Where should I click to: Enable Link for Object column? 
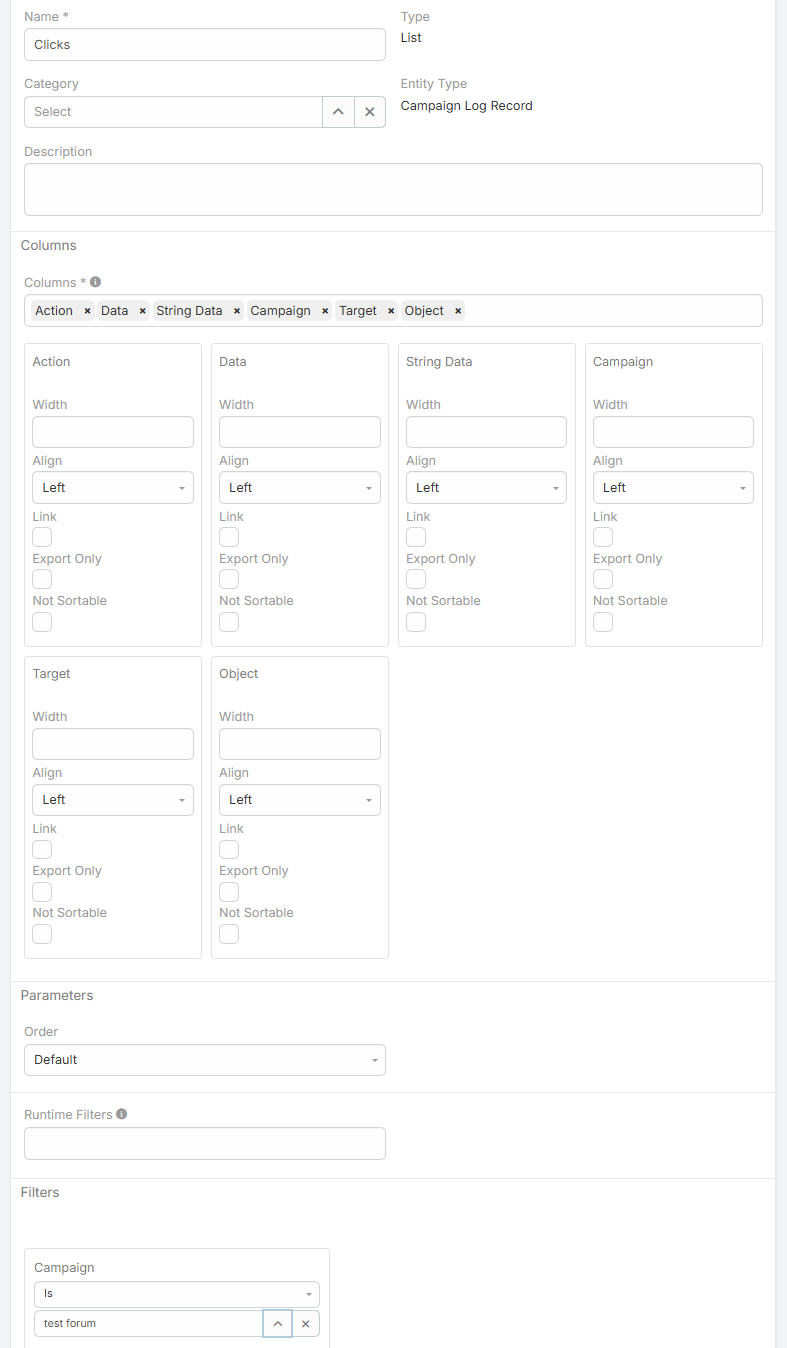pos(229,849)
